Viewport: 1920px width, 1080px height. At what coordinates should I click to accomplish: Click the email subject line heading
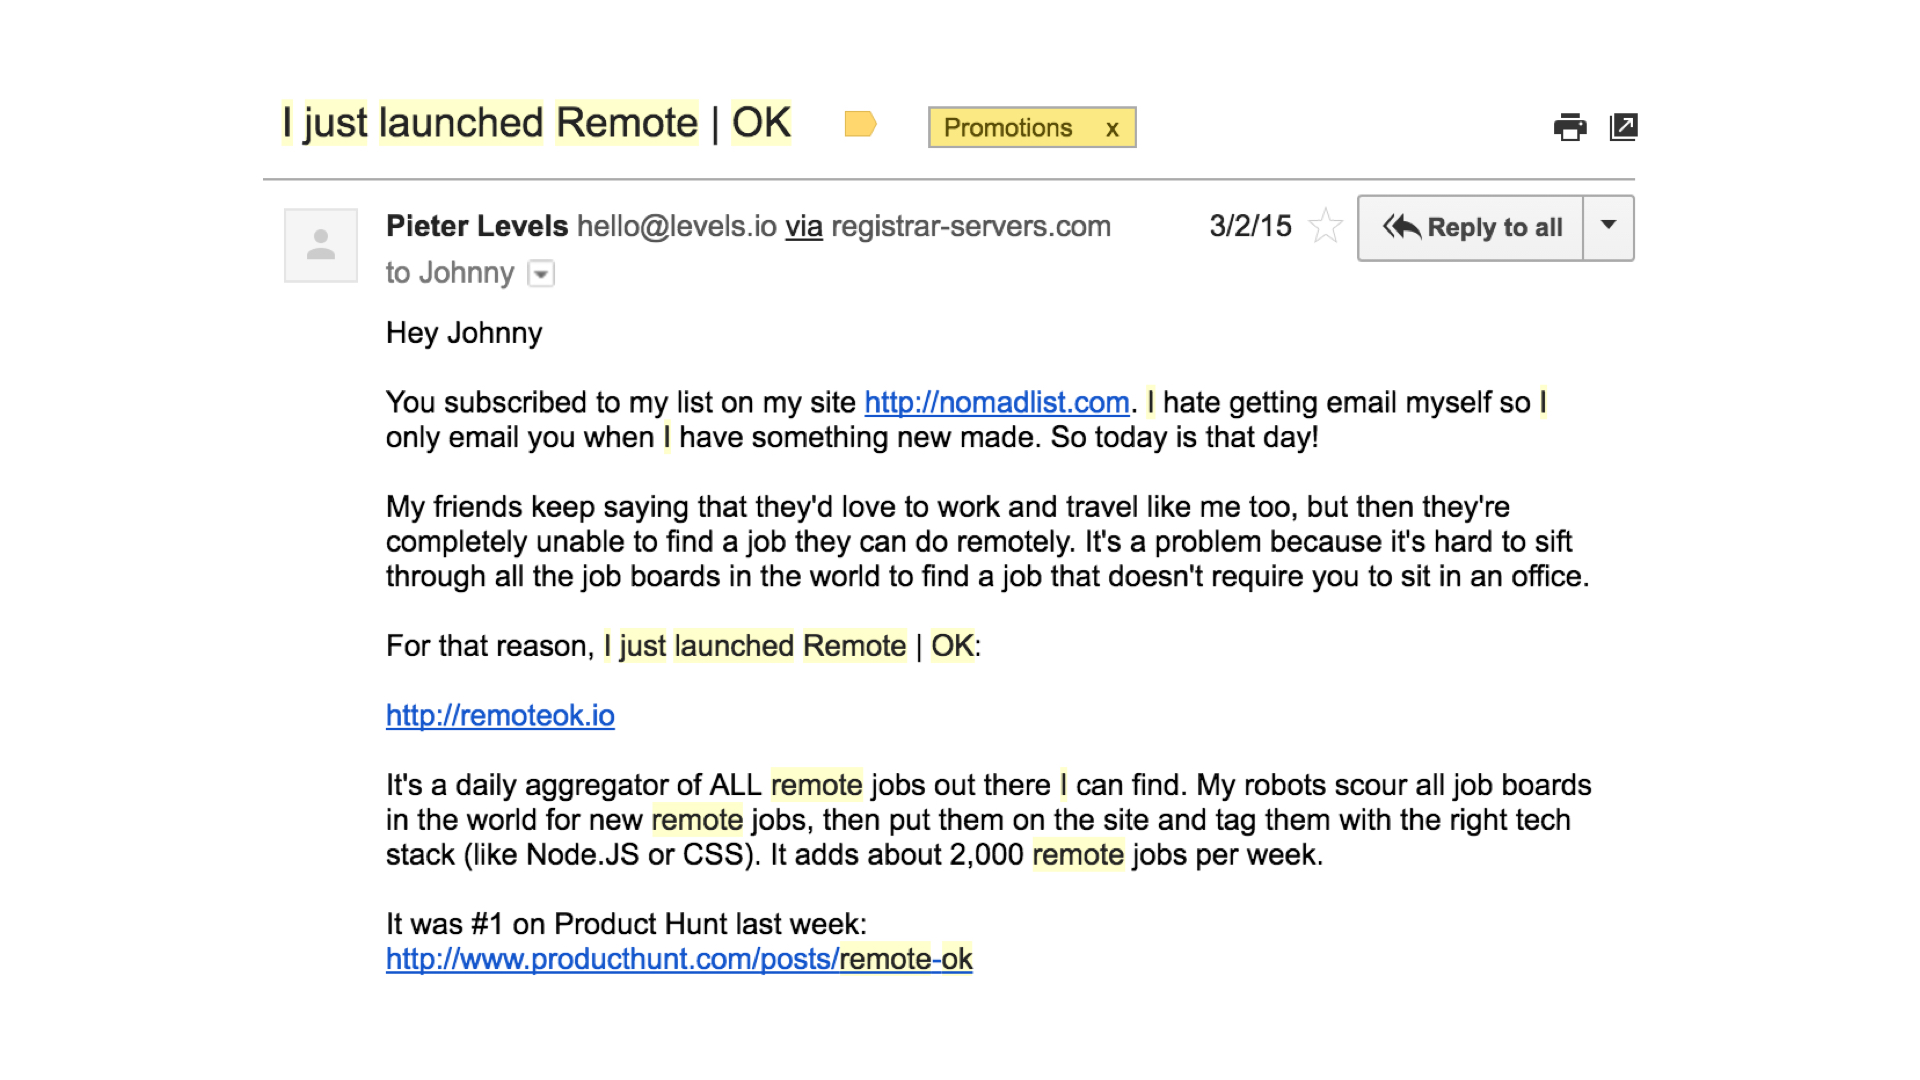(x=537, y=123)
